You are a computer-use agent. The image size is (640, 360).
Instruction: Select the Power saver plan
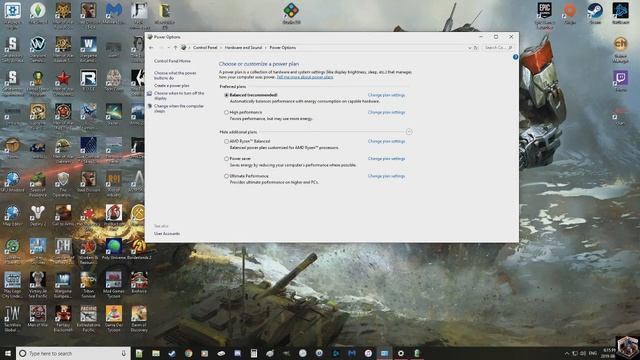point(226,159)
